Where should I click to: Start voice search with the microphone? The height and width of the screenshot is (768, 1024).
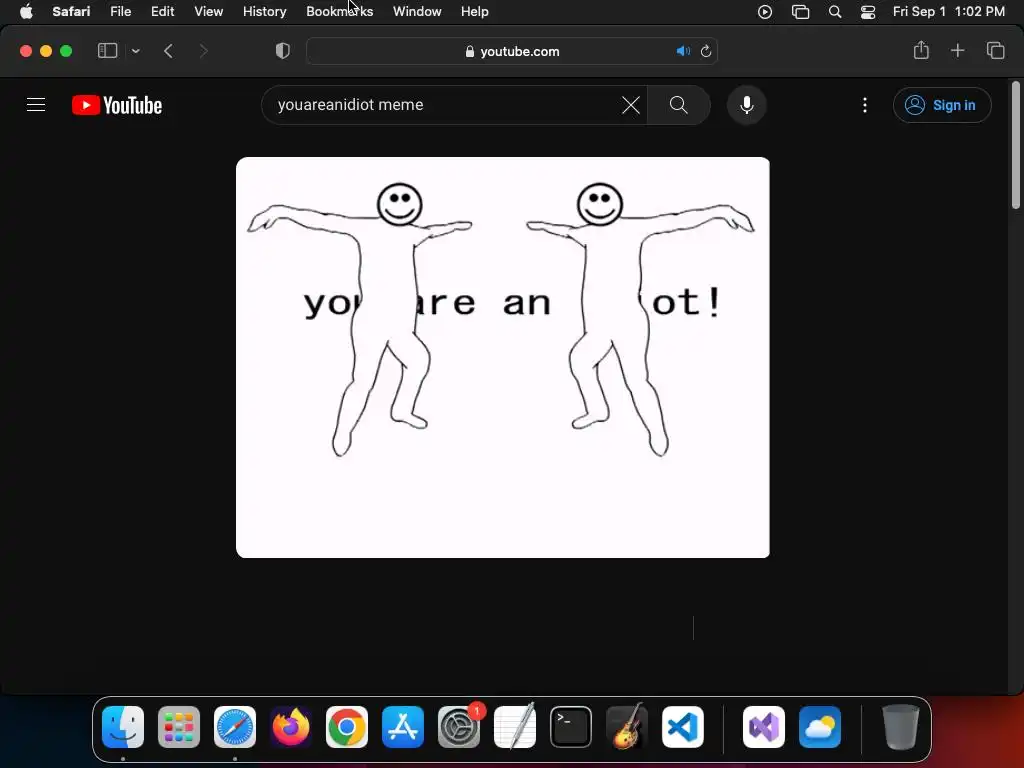746,104
